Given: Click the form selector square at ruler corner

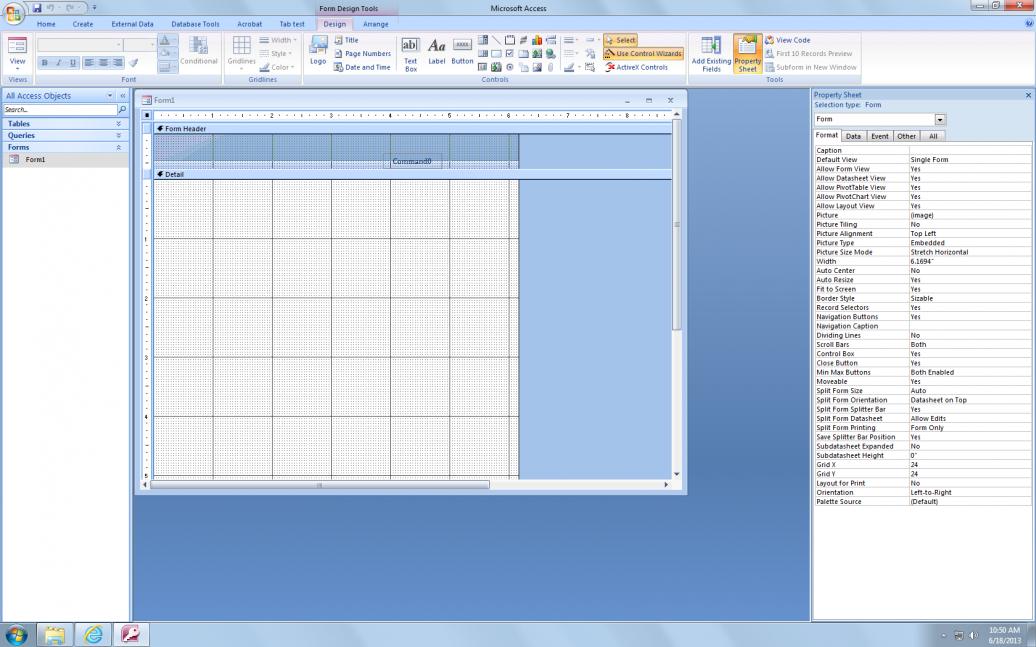Looking at the screenshot, I should (147, 115).
